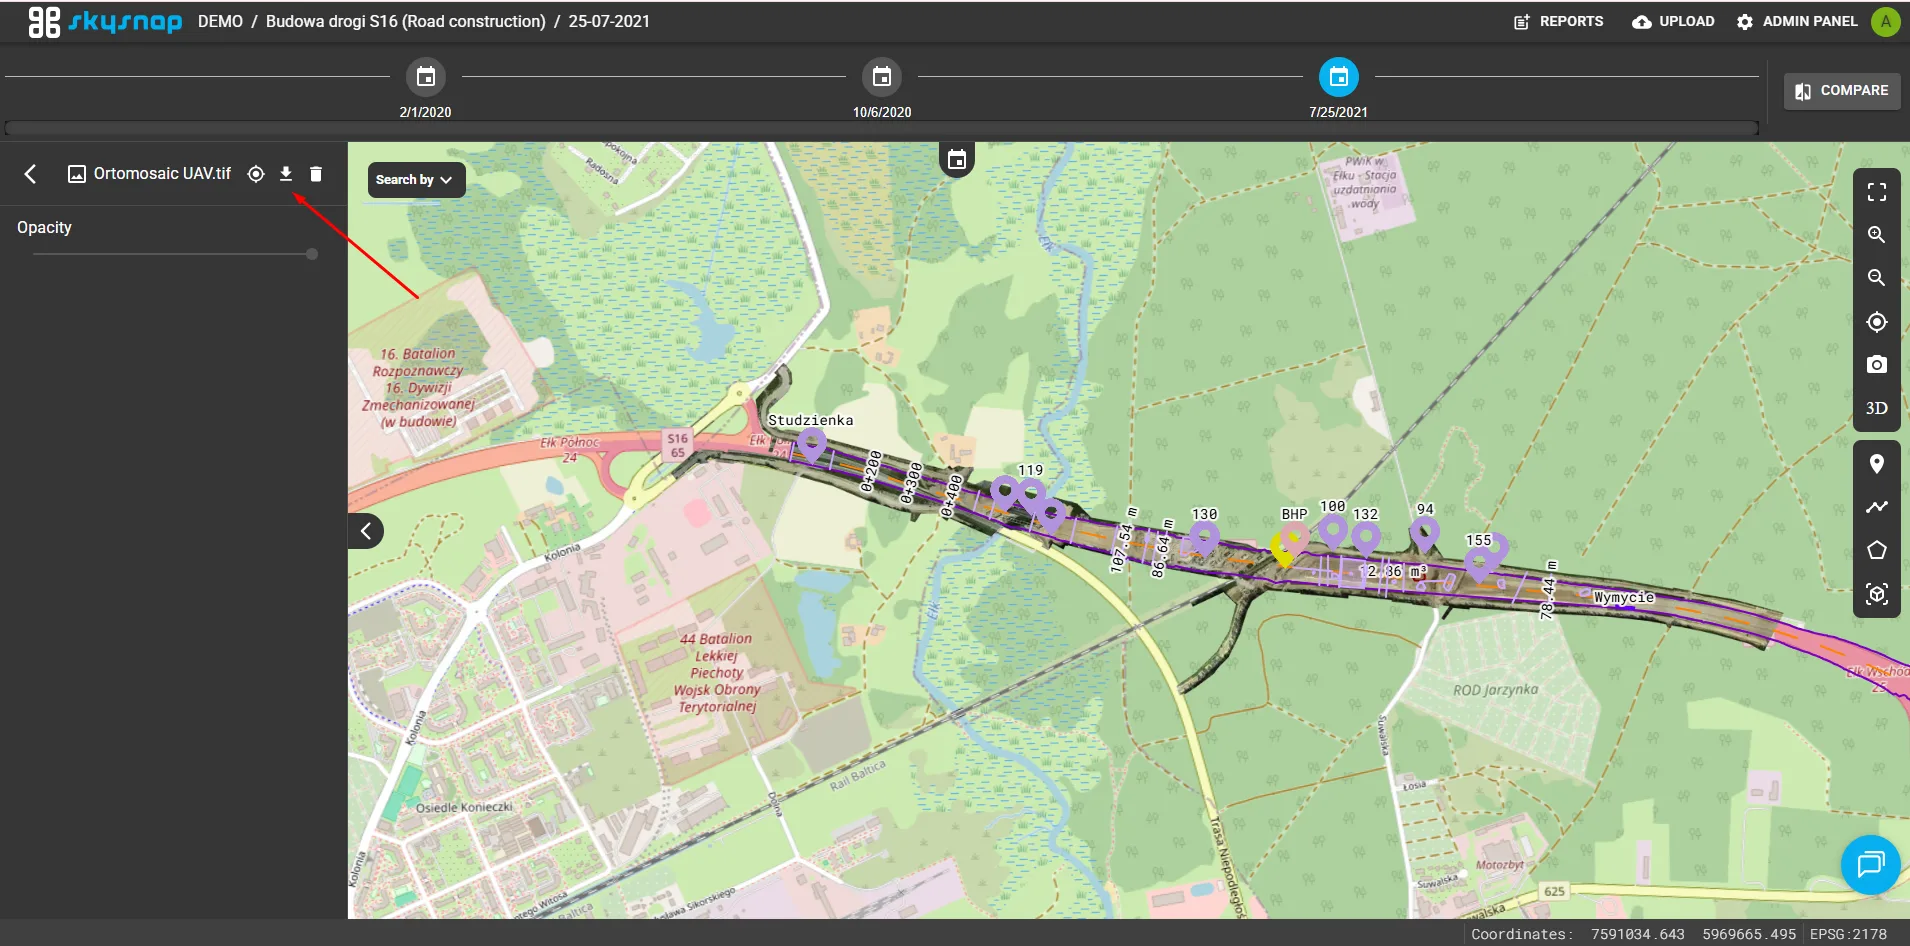Switch map to 3D view

(x=1876, y=408)
